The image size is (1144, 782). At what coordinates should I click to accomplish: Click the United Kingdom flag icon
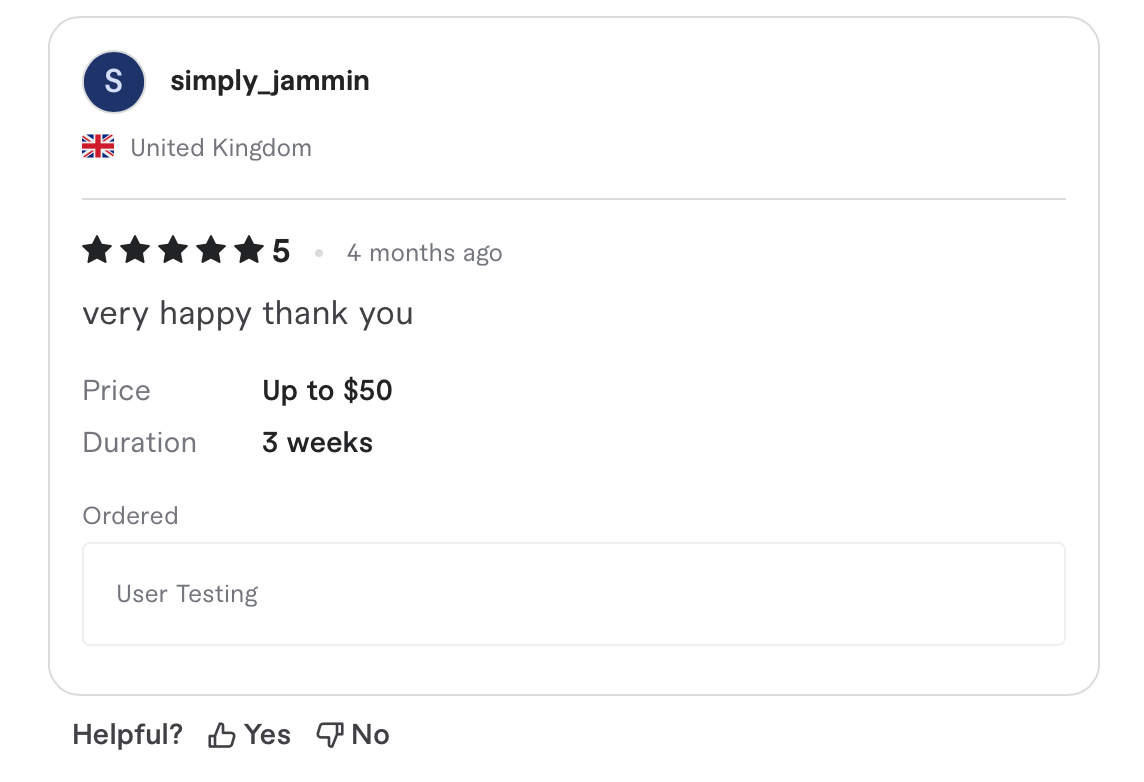click(97, 145)
